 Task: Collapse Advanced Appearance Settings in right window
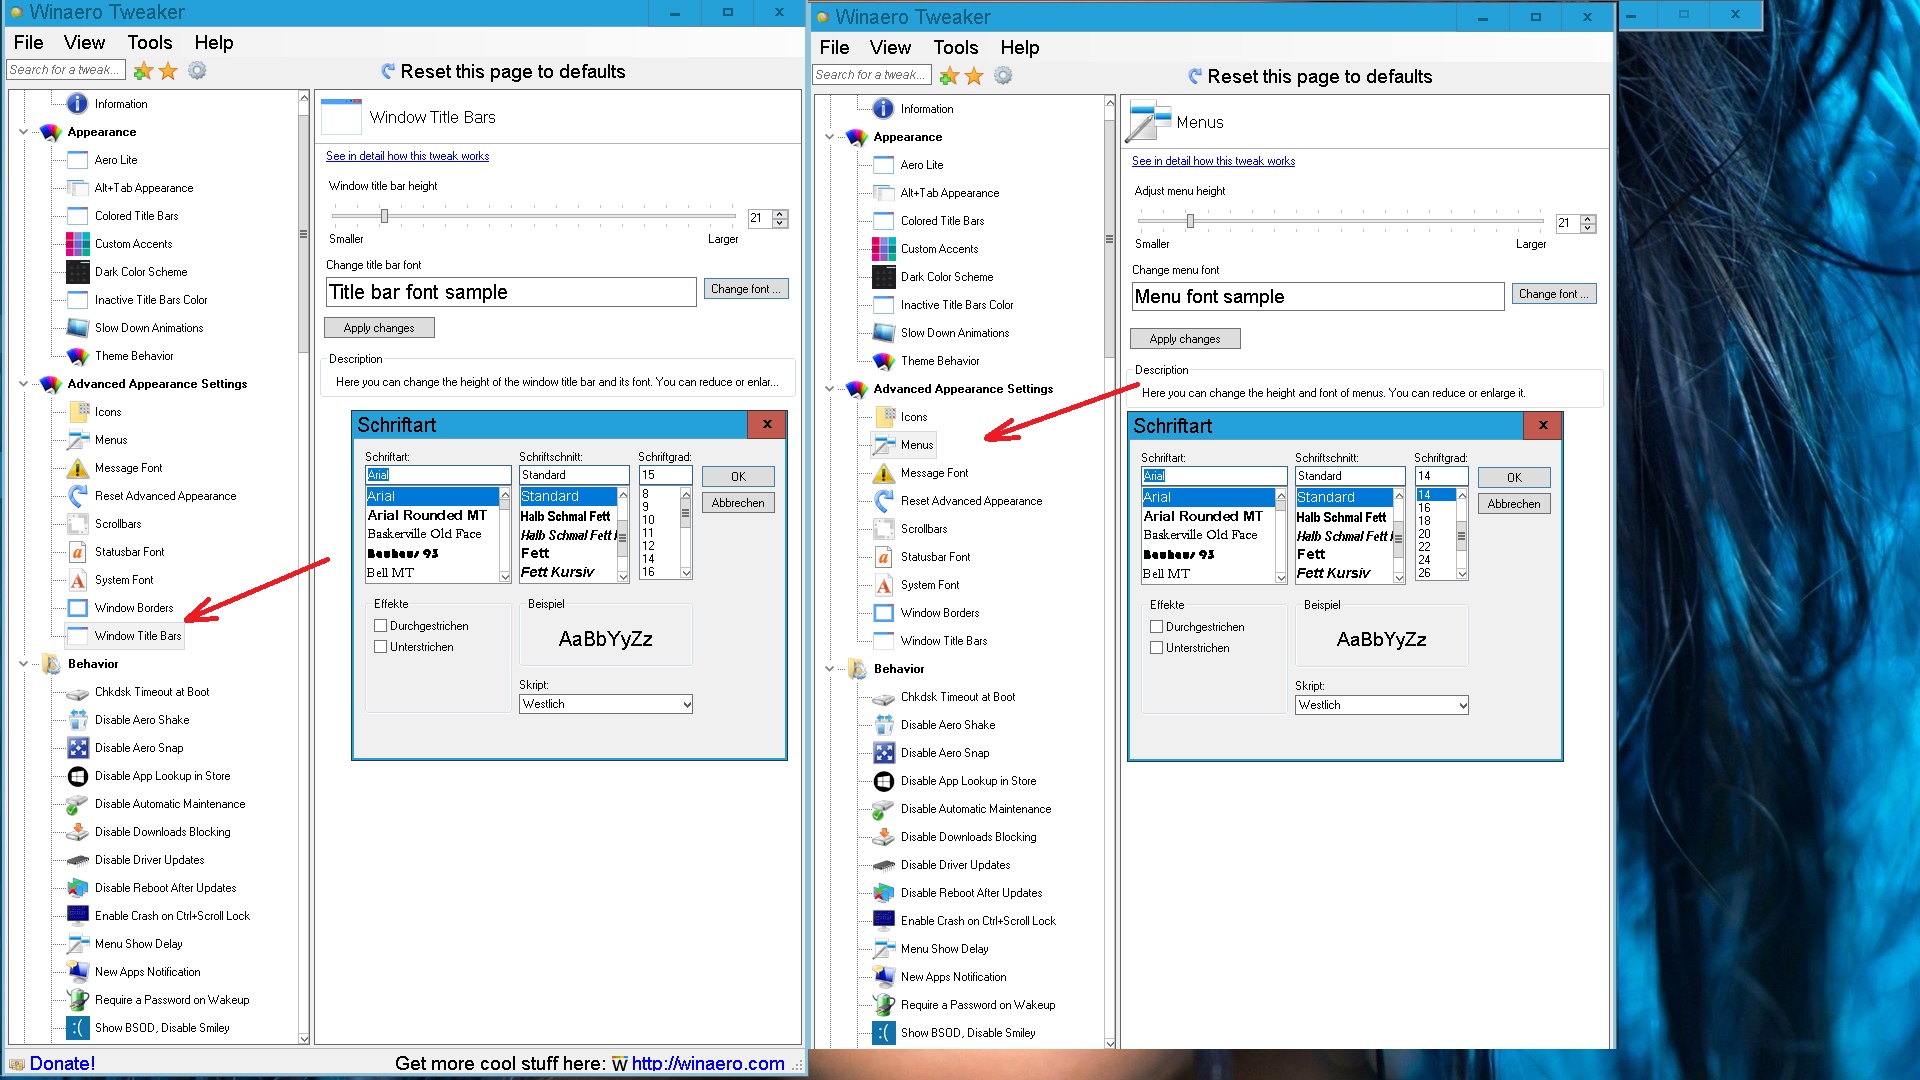829,389
